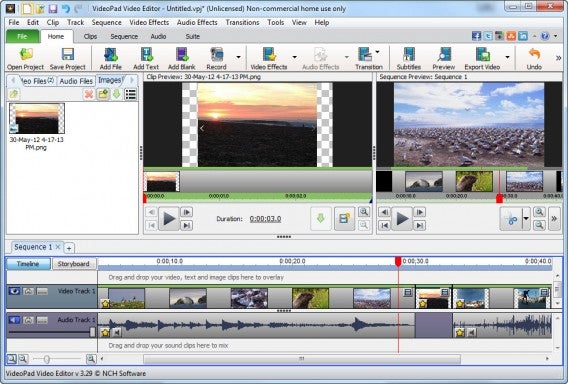Click the Facebook share icon
568x384 pixels.
click(477, 36)
